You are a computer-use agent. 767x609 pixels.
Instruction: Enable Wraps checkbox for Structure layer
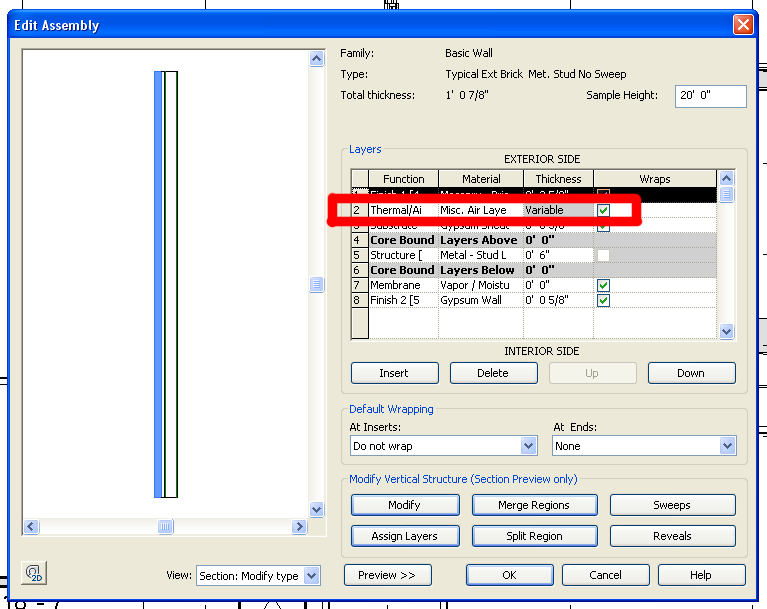tap(603, 256)
